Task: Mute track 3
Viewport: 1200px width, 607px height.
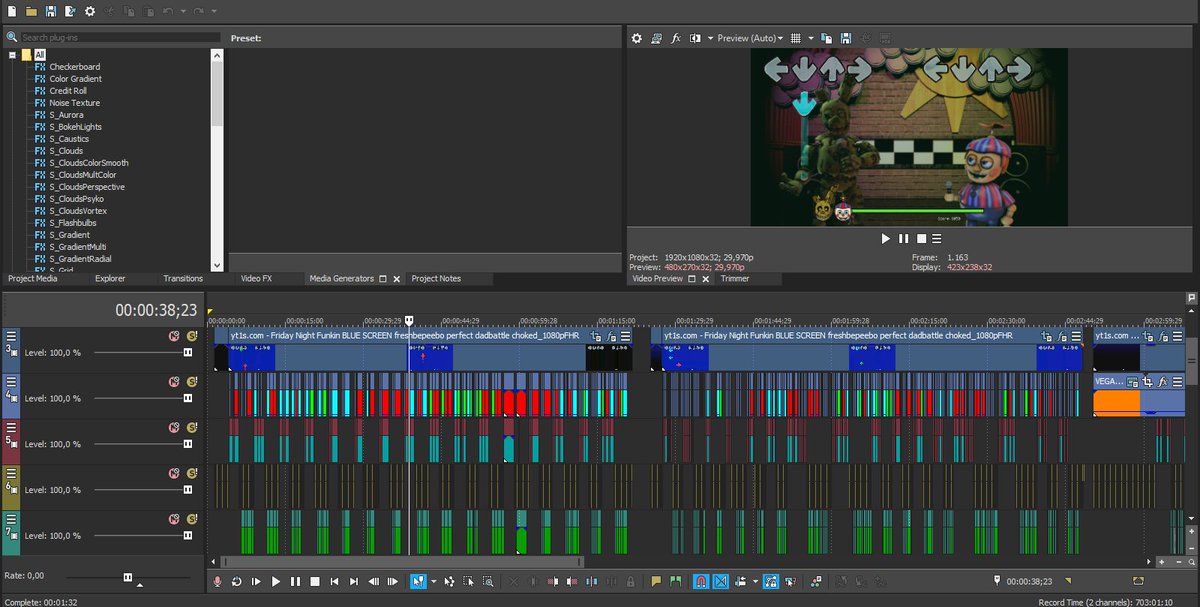Action: pos(174,337)
